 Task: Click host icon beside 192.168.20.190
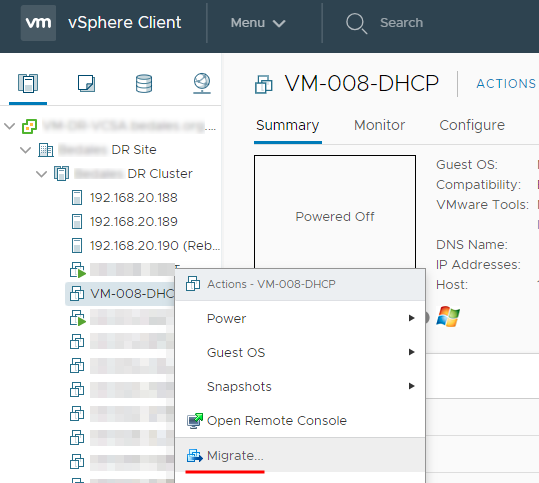[77, 246]
